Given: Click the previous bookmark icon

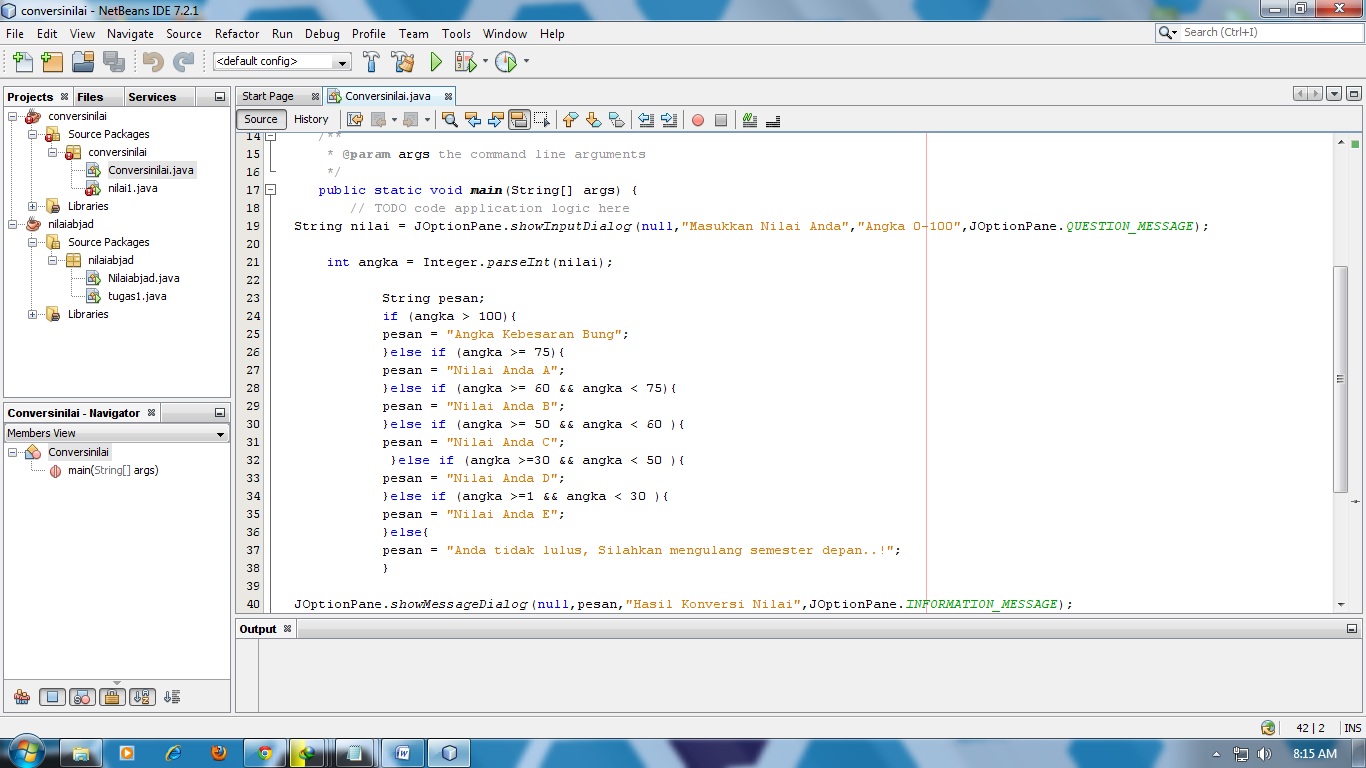Looking at the screenshot, I should coord(570,120).
